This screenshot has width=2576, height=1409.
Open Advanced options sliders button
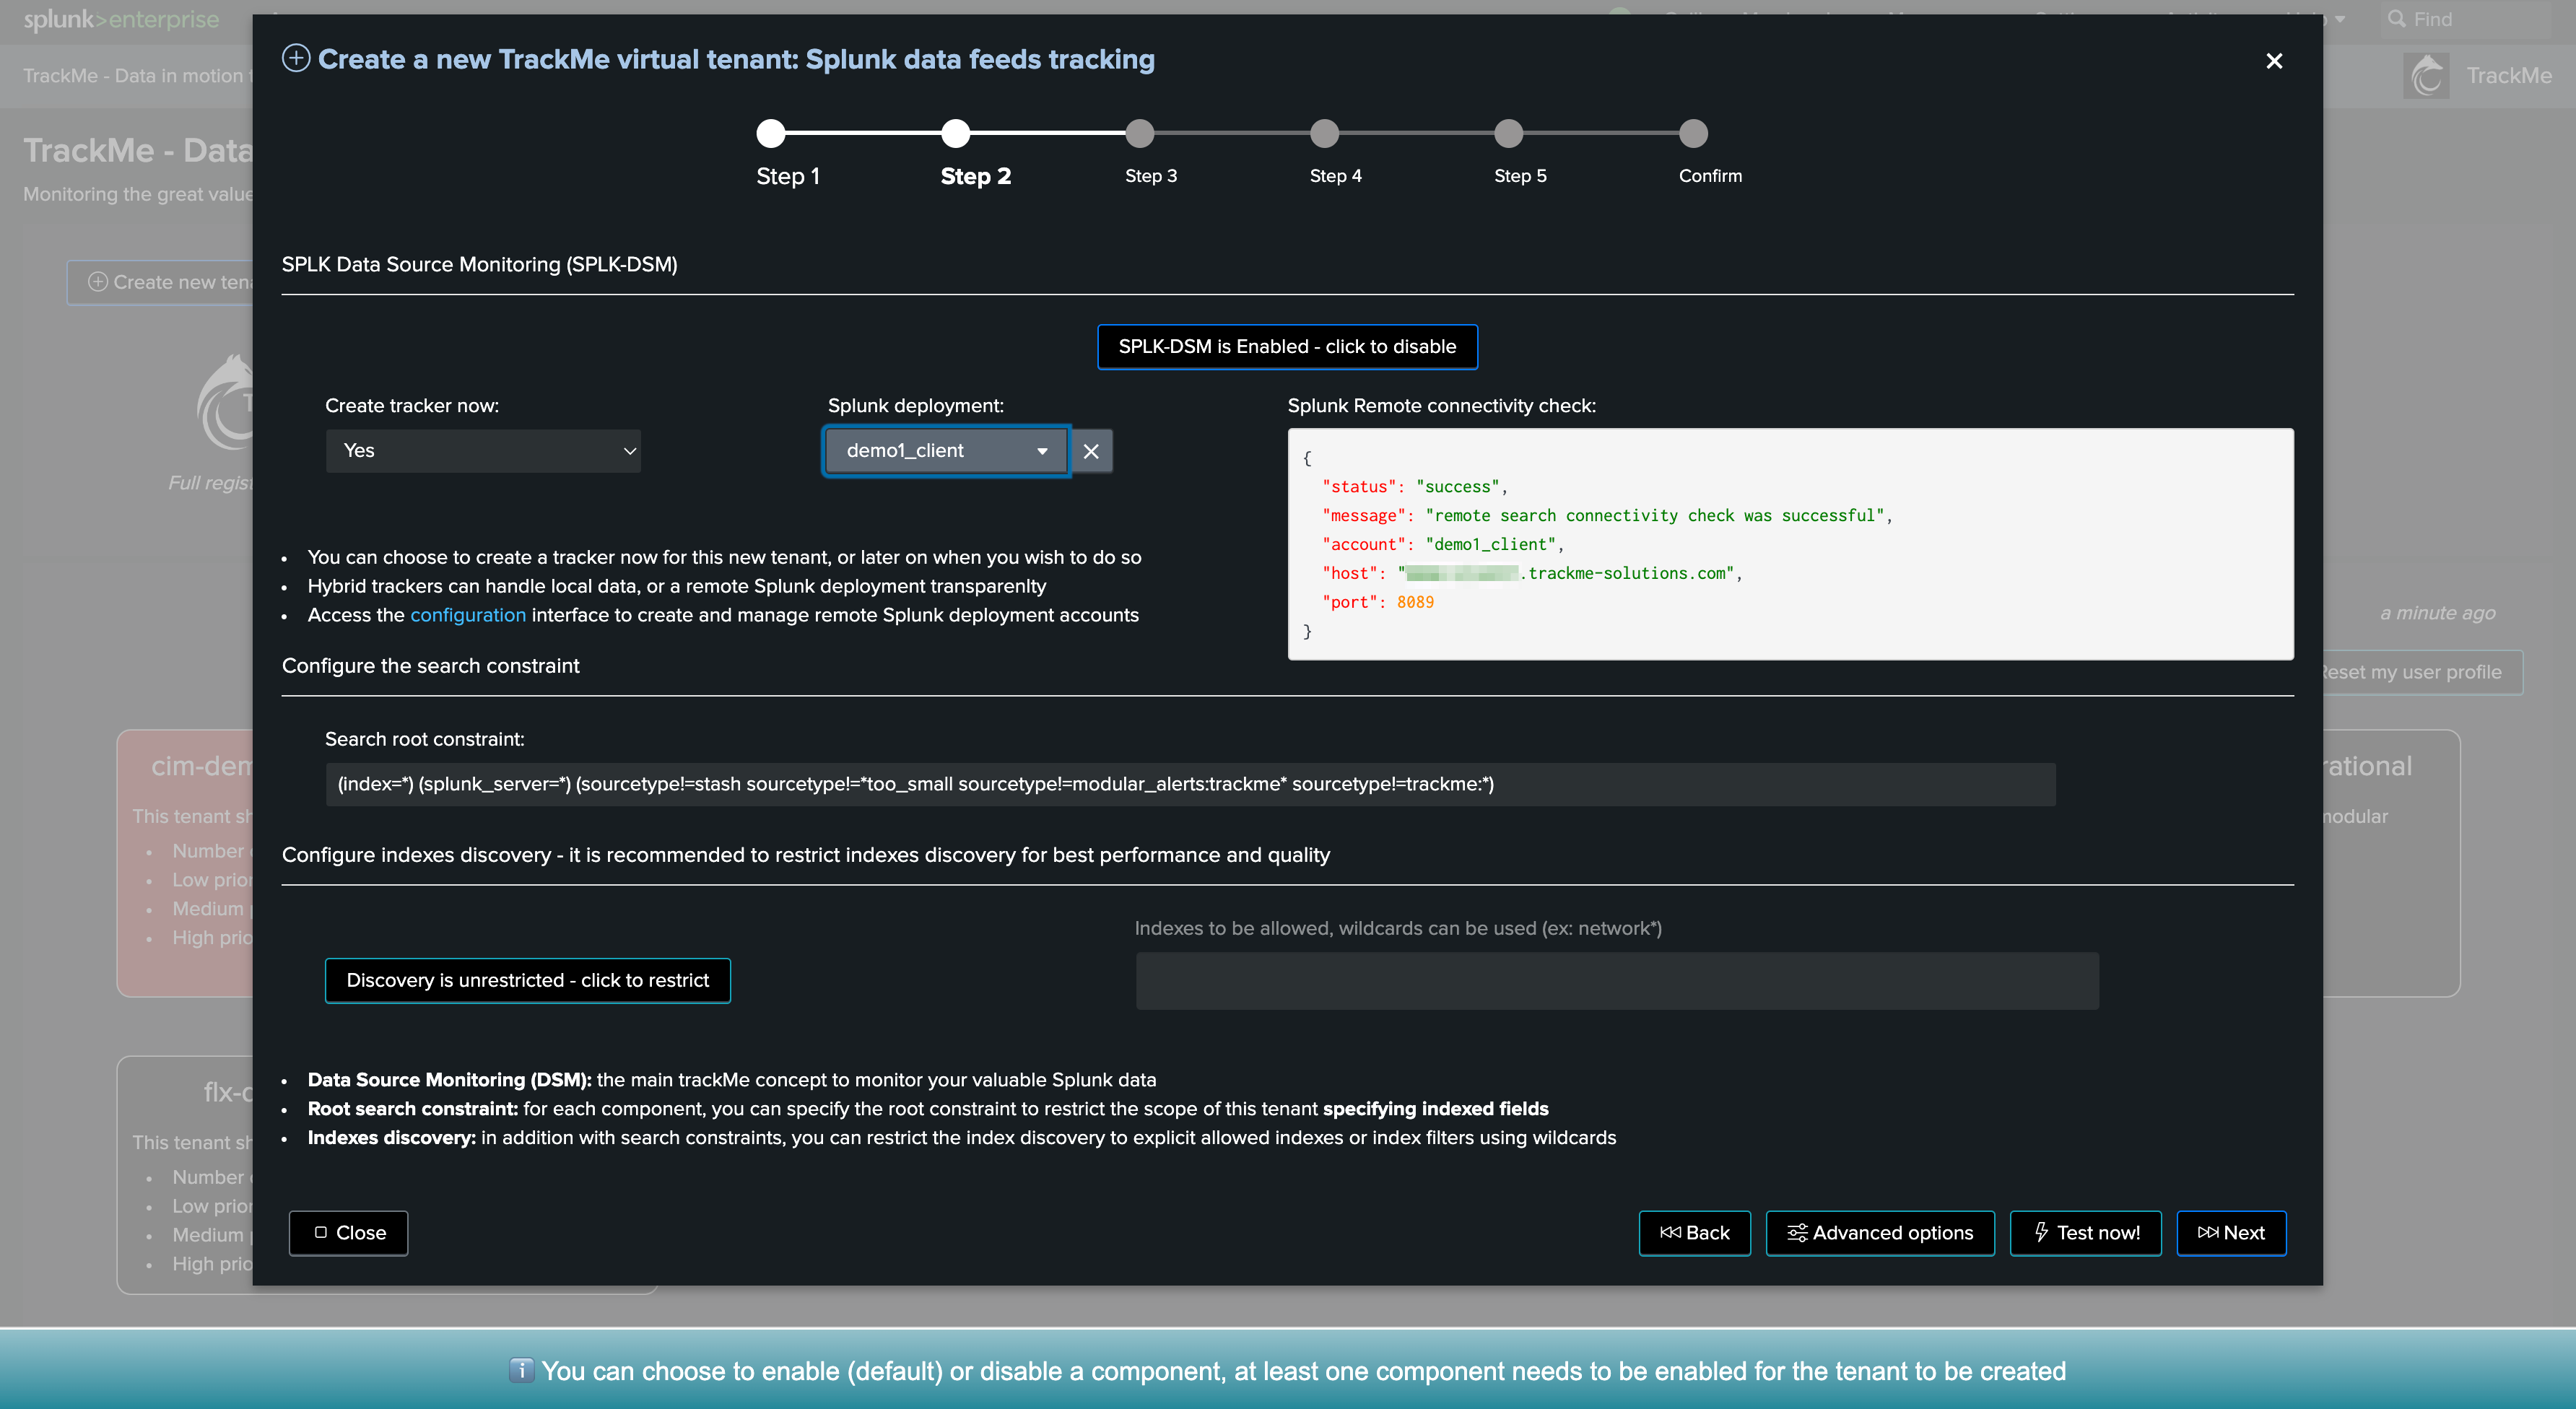[1879, 1232]
